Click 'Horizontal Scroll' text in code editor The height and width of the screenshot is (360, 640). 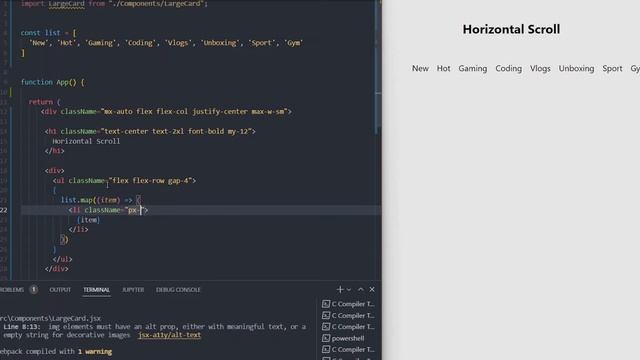86,141
